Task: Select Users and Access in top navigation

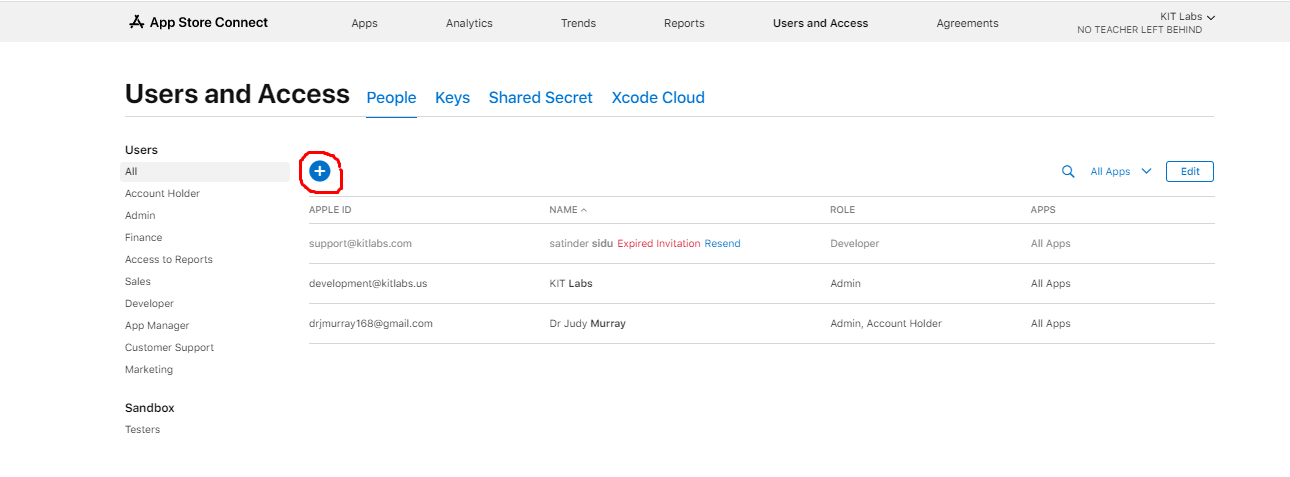Action: click(820, 23)
